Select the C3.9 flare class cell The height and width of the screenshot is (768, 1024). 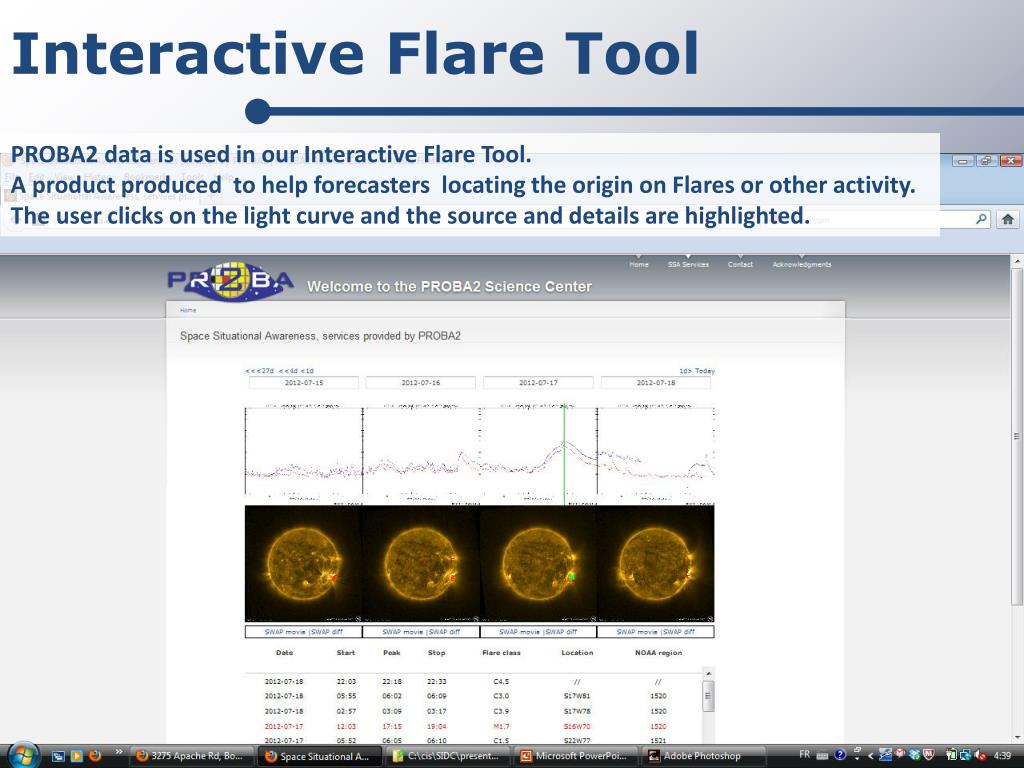tap(501, 711)
